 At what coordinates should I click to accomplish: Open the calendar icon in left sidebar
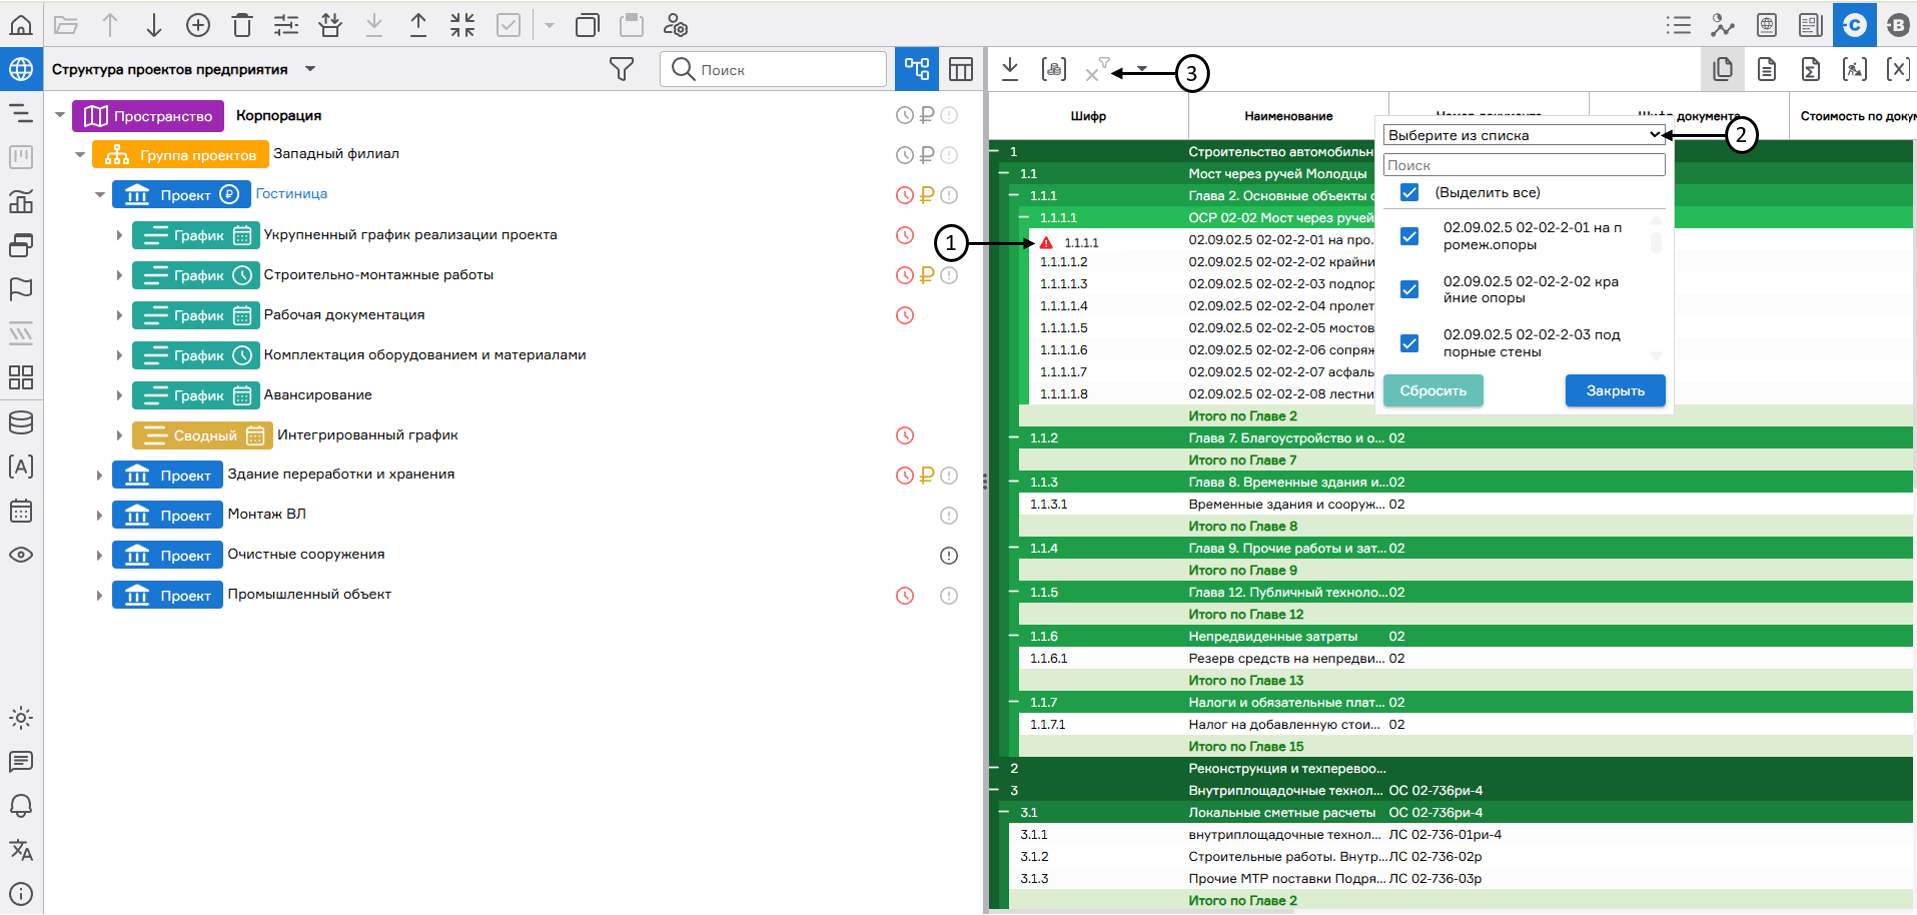click(21, 511)
